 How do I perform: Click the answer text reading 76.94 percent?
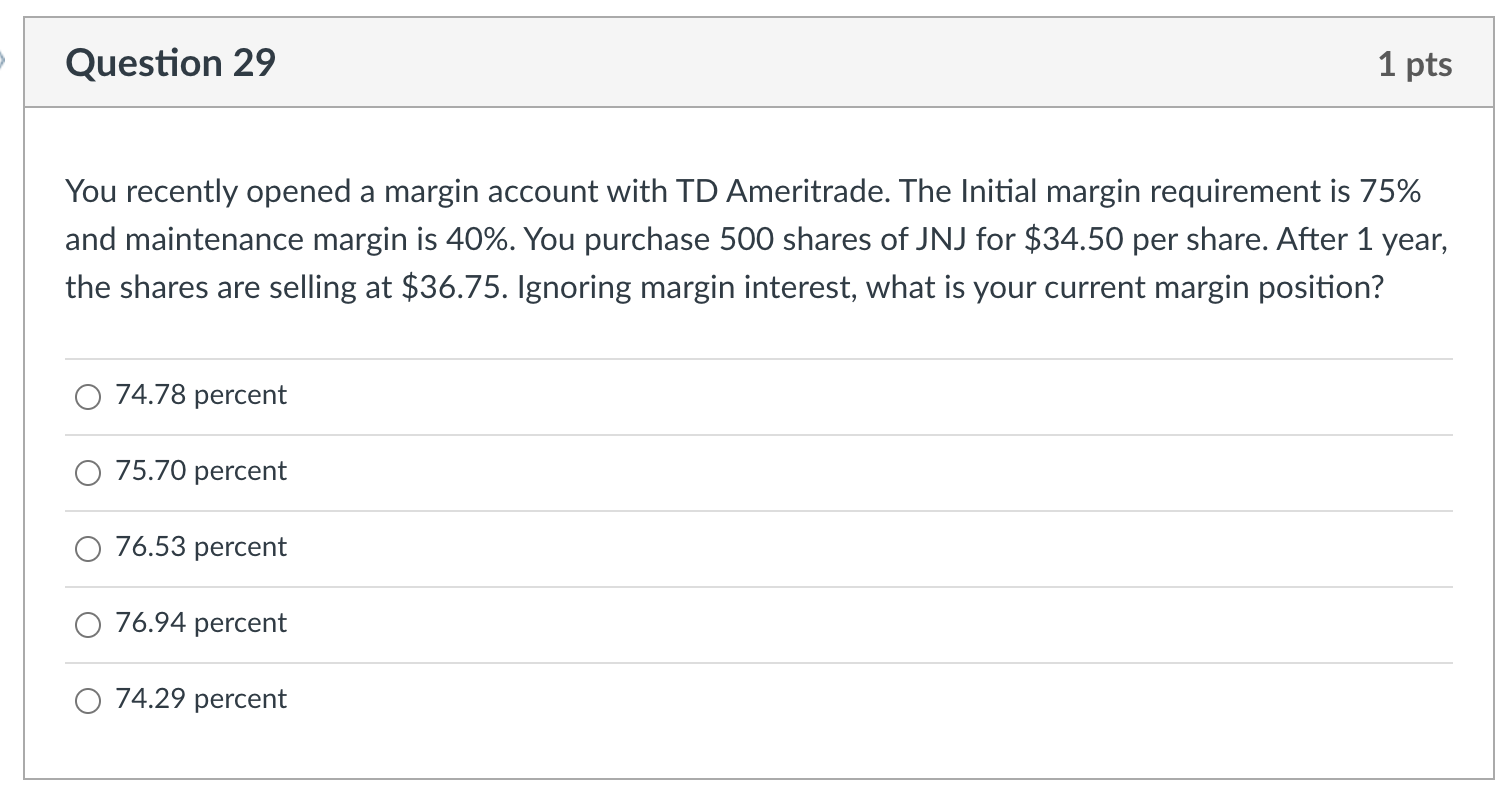[x=199, y=623]
